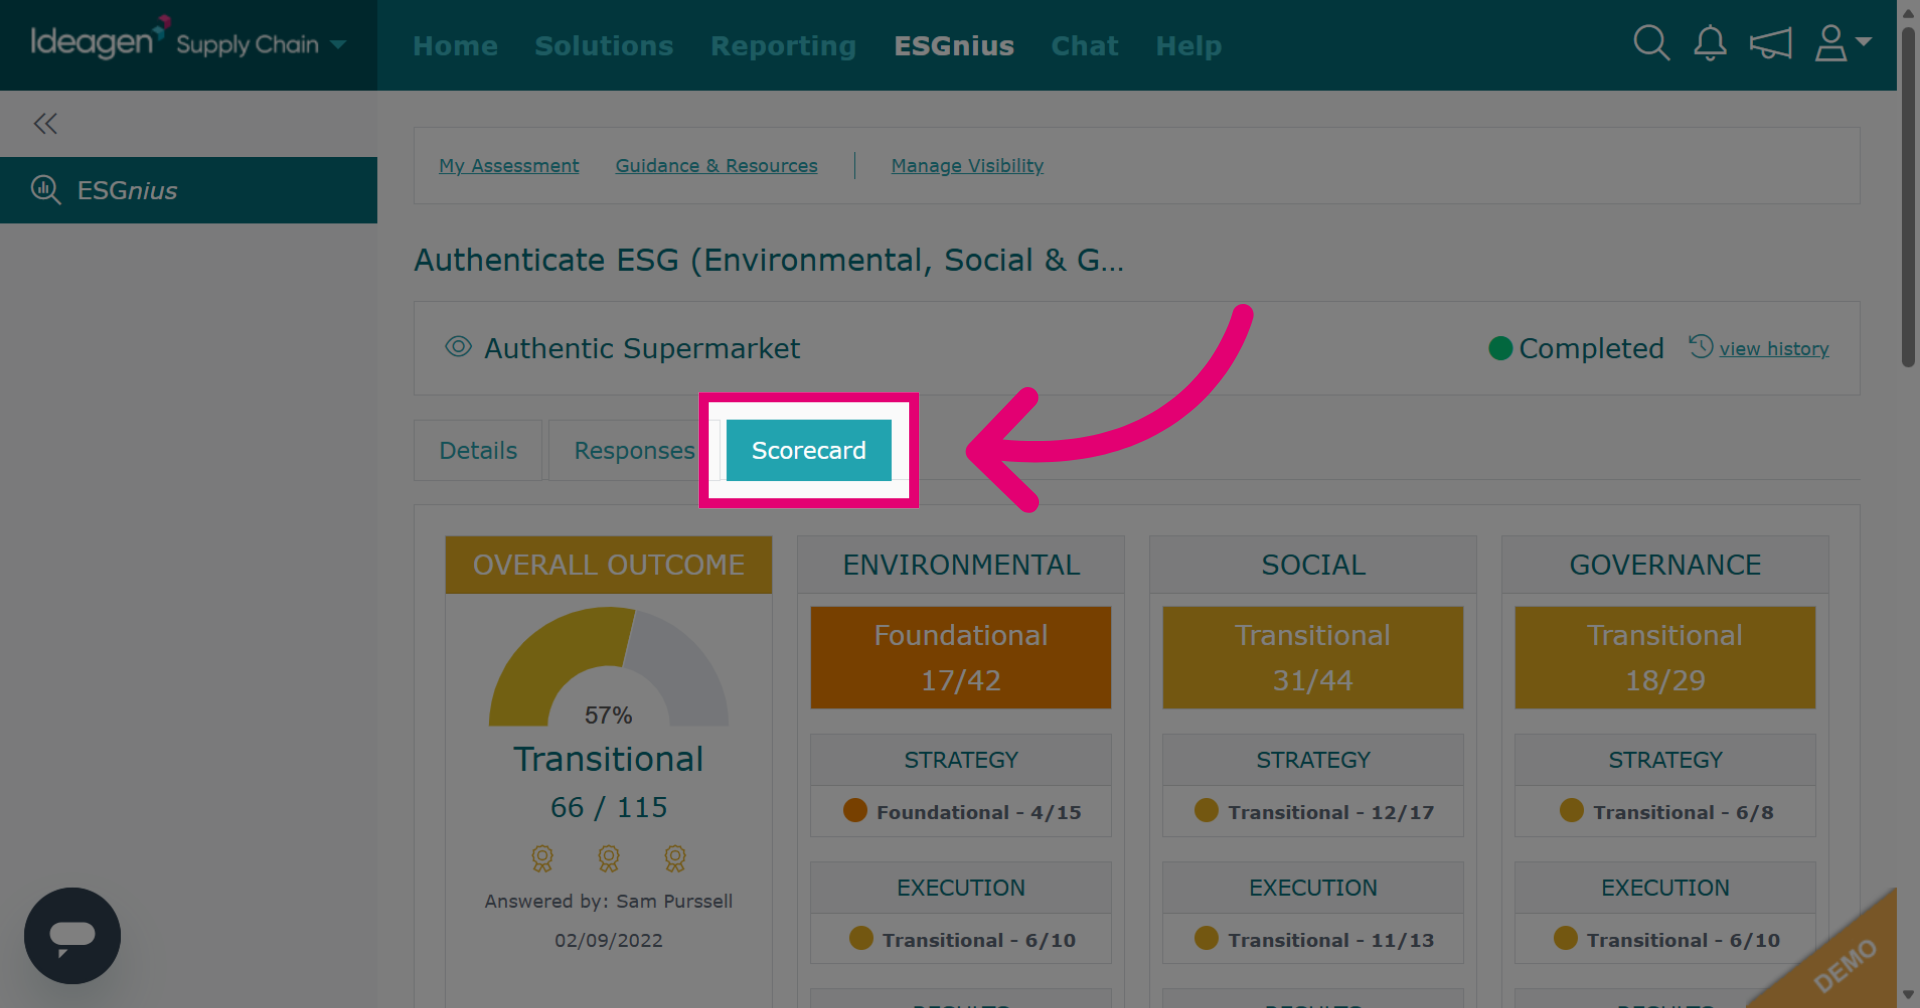Switch to the Scorecard tab
Viewport: 1920px width, 1008px height.
(809, 451)
